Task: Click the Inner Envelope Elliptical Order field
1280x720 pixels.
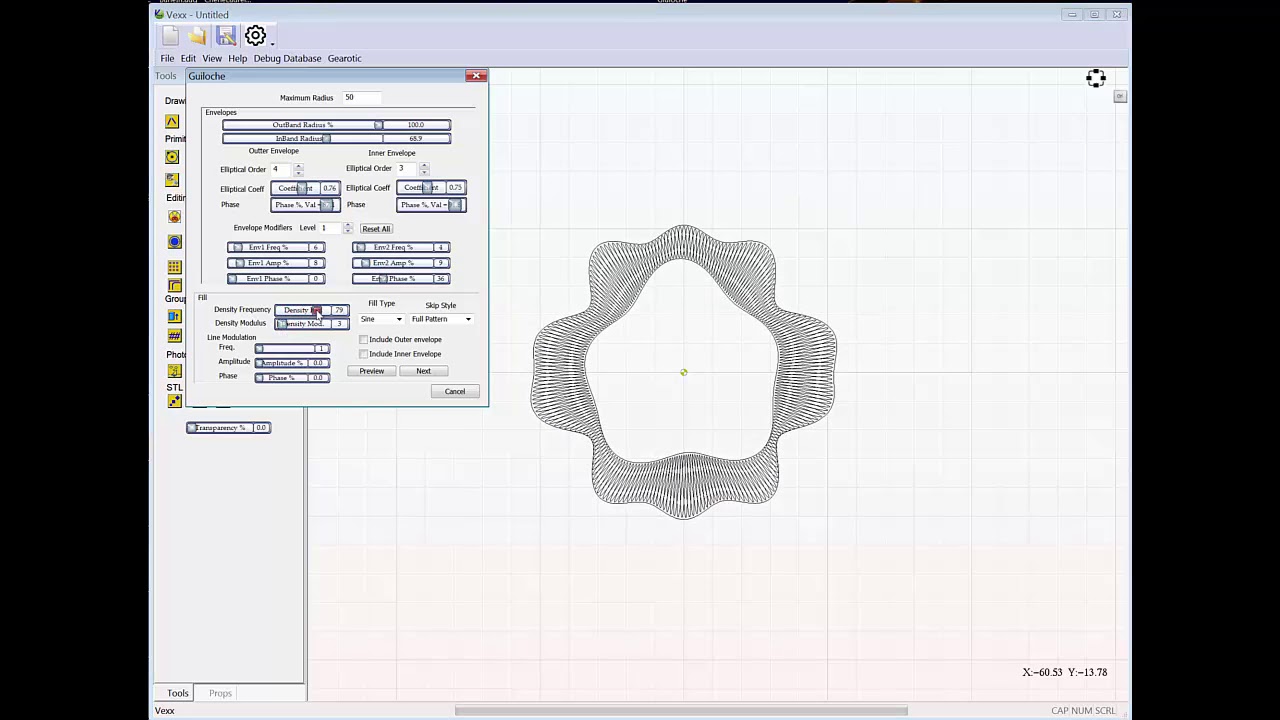Action: click(x=407, y=168)
